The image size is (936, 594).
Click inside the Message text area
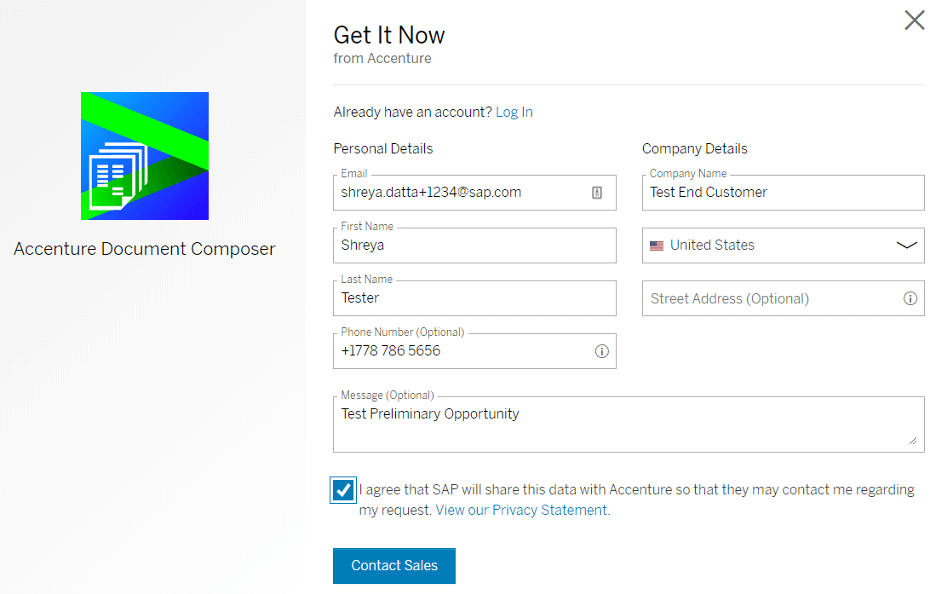click(x=629, y=424)
